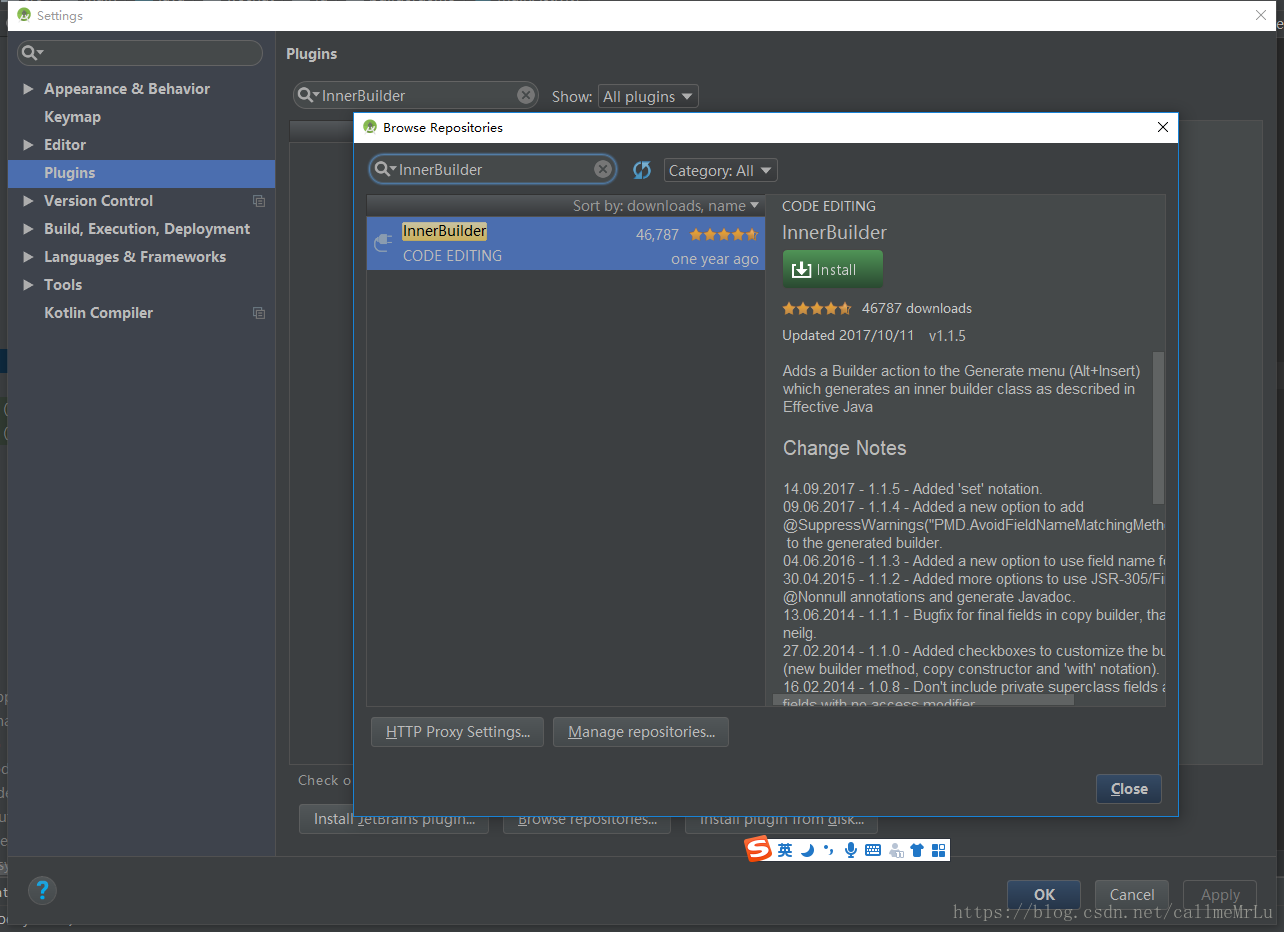Select Plugins in settings sidebar
Screen dimensions: 1284x932
coord(141,173)
